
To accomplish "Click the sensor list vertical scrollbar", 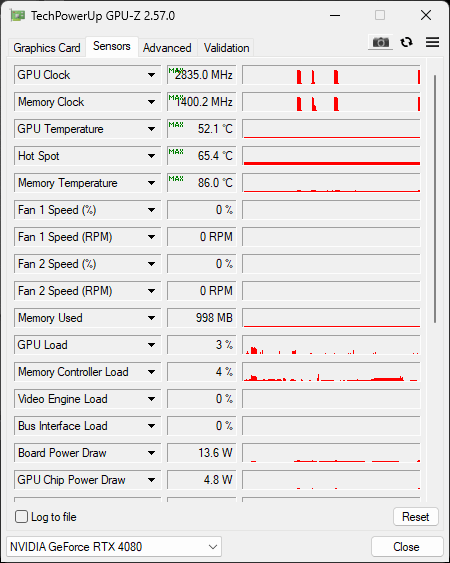I will (435, 199).
